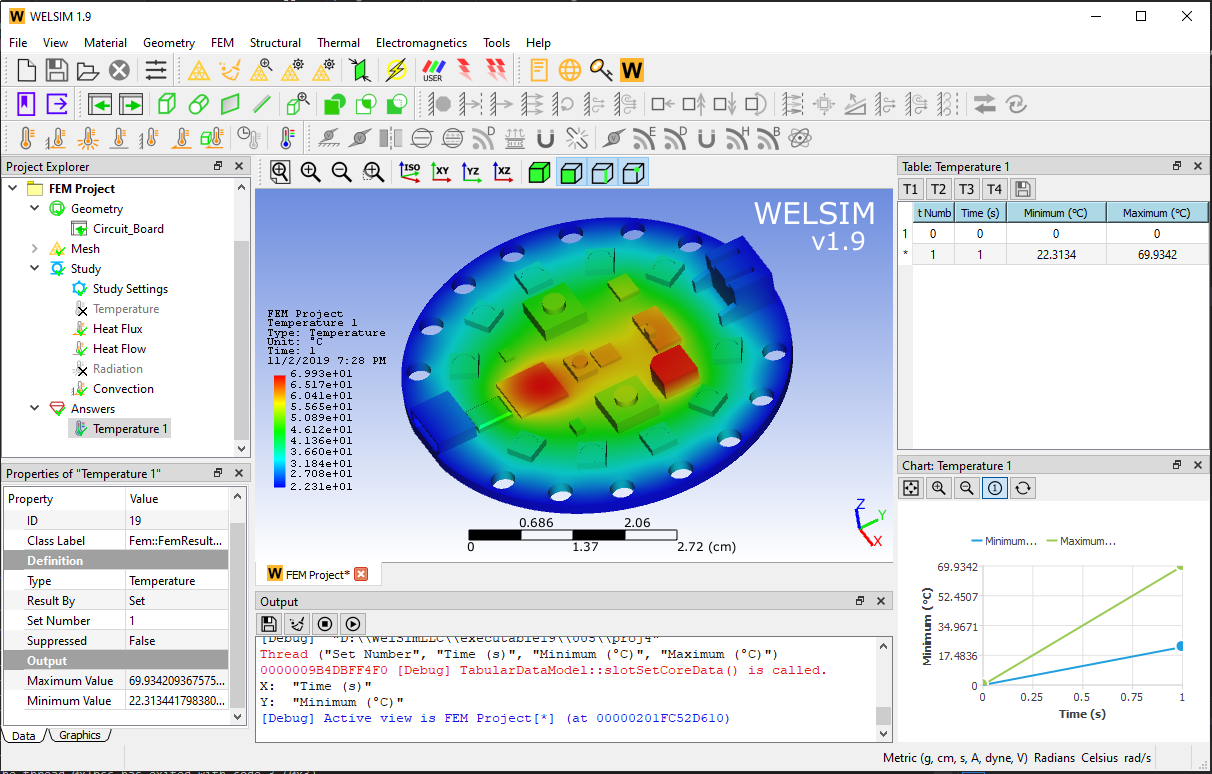This screenshot has height=774, width=1212.
Task: Toggle the shaded solid green cube display mode
Action: pos(539,172)
